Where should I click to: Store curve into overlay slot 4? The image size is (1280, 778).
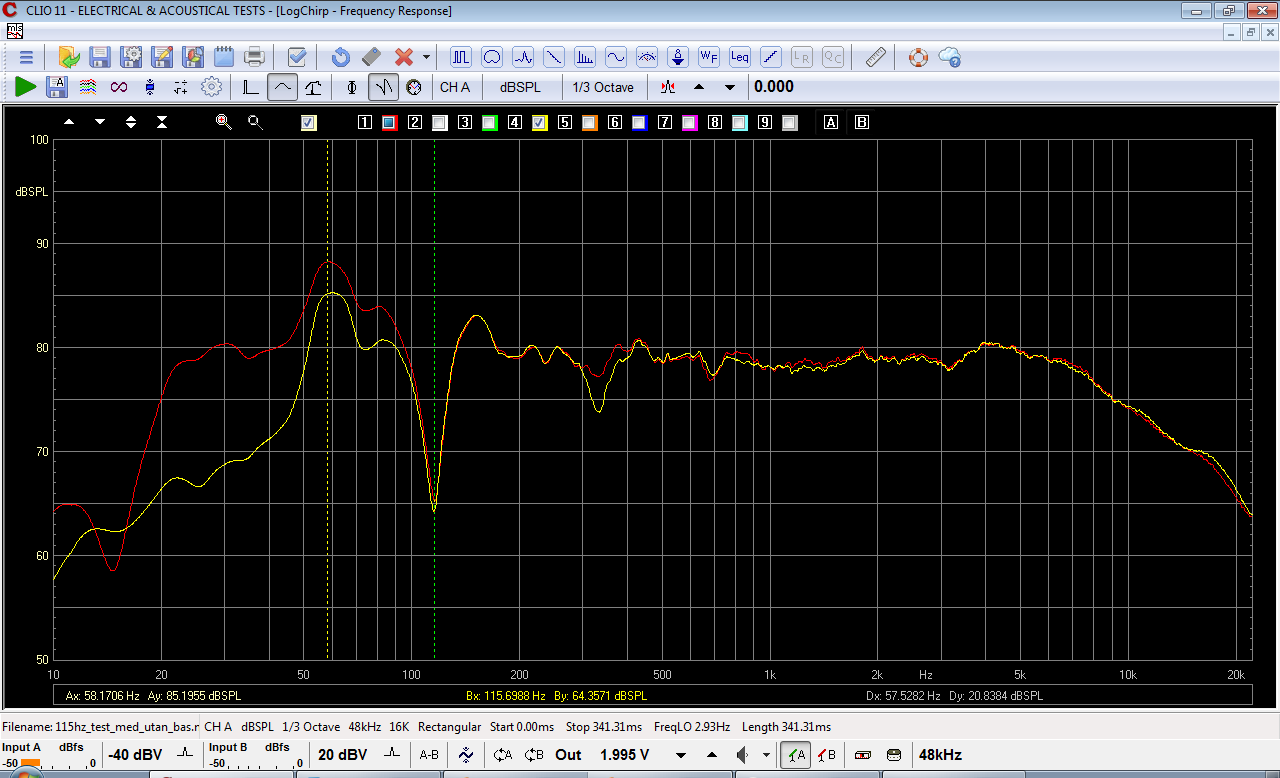515,122
